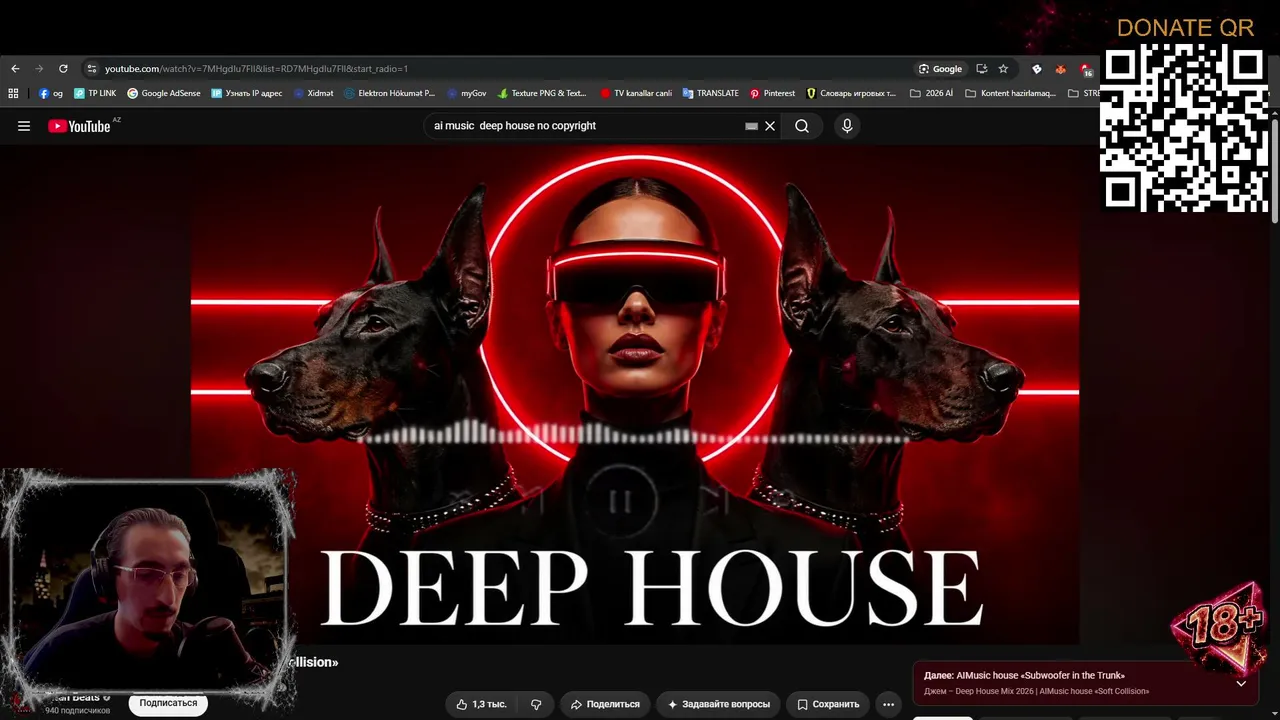Open the Elektron Hökumat bookmark
Image resolution: width=1280 pixels, height=720 pixels.
pos(390,93)
